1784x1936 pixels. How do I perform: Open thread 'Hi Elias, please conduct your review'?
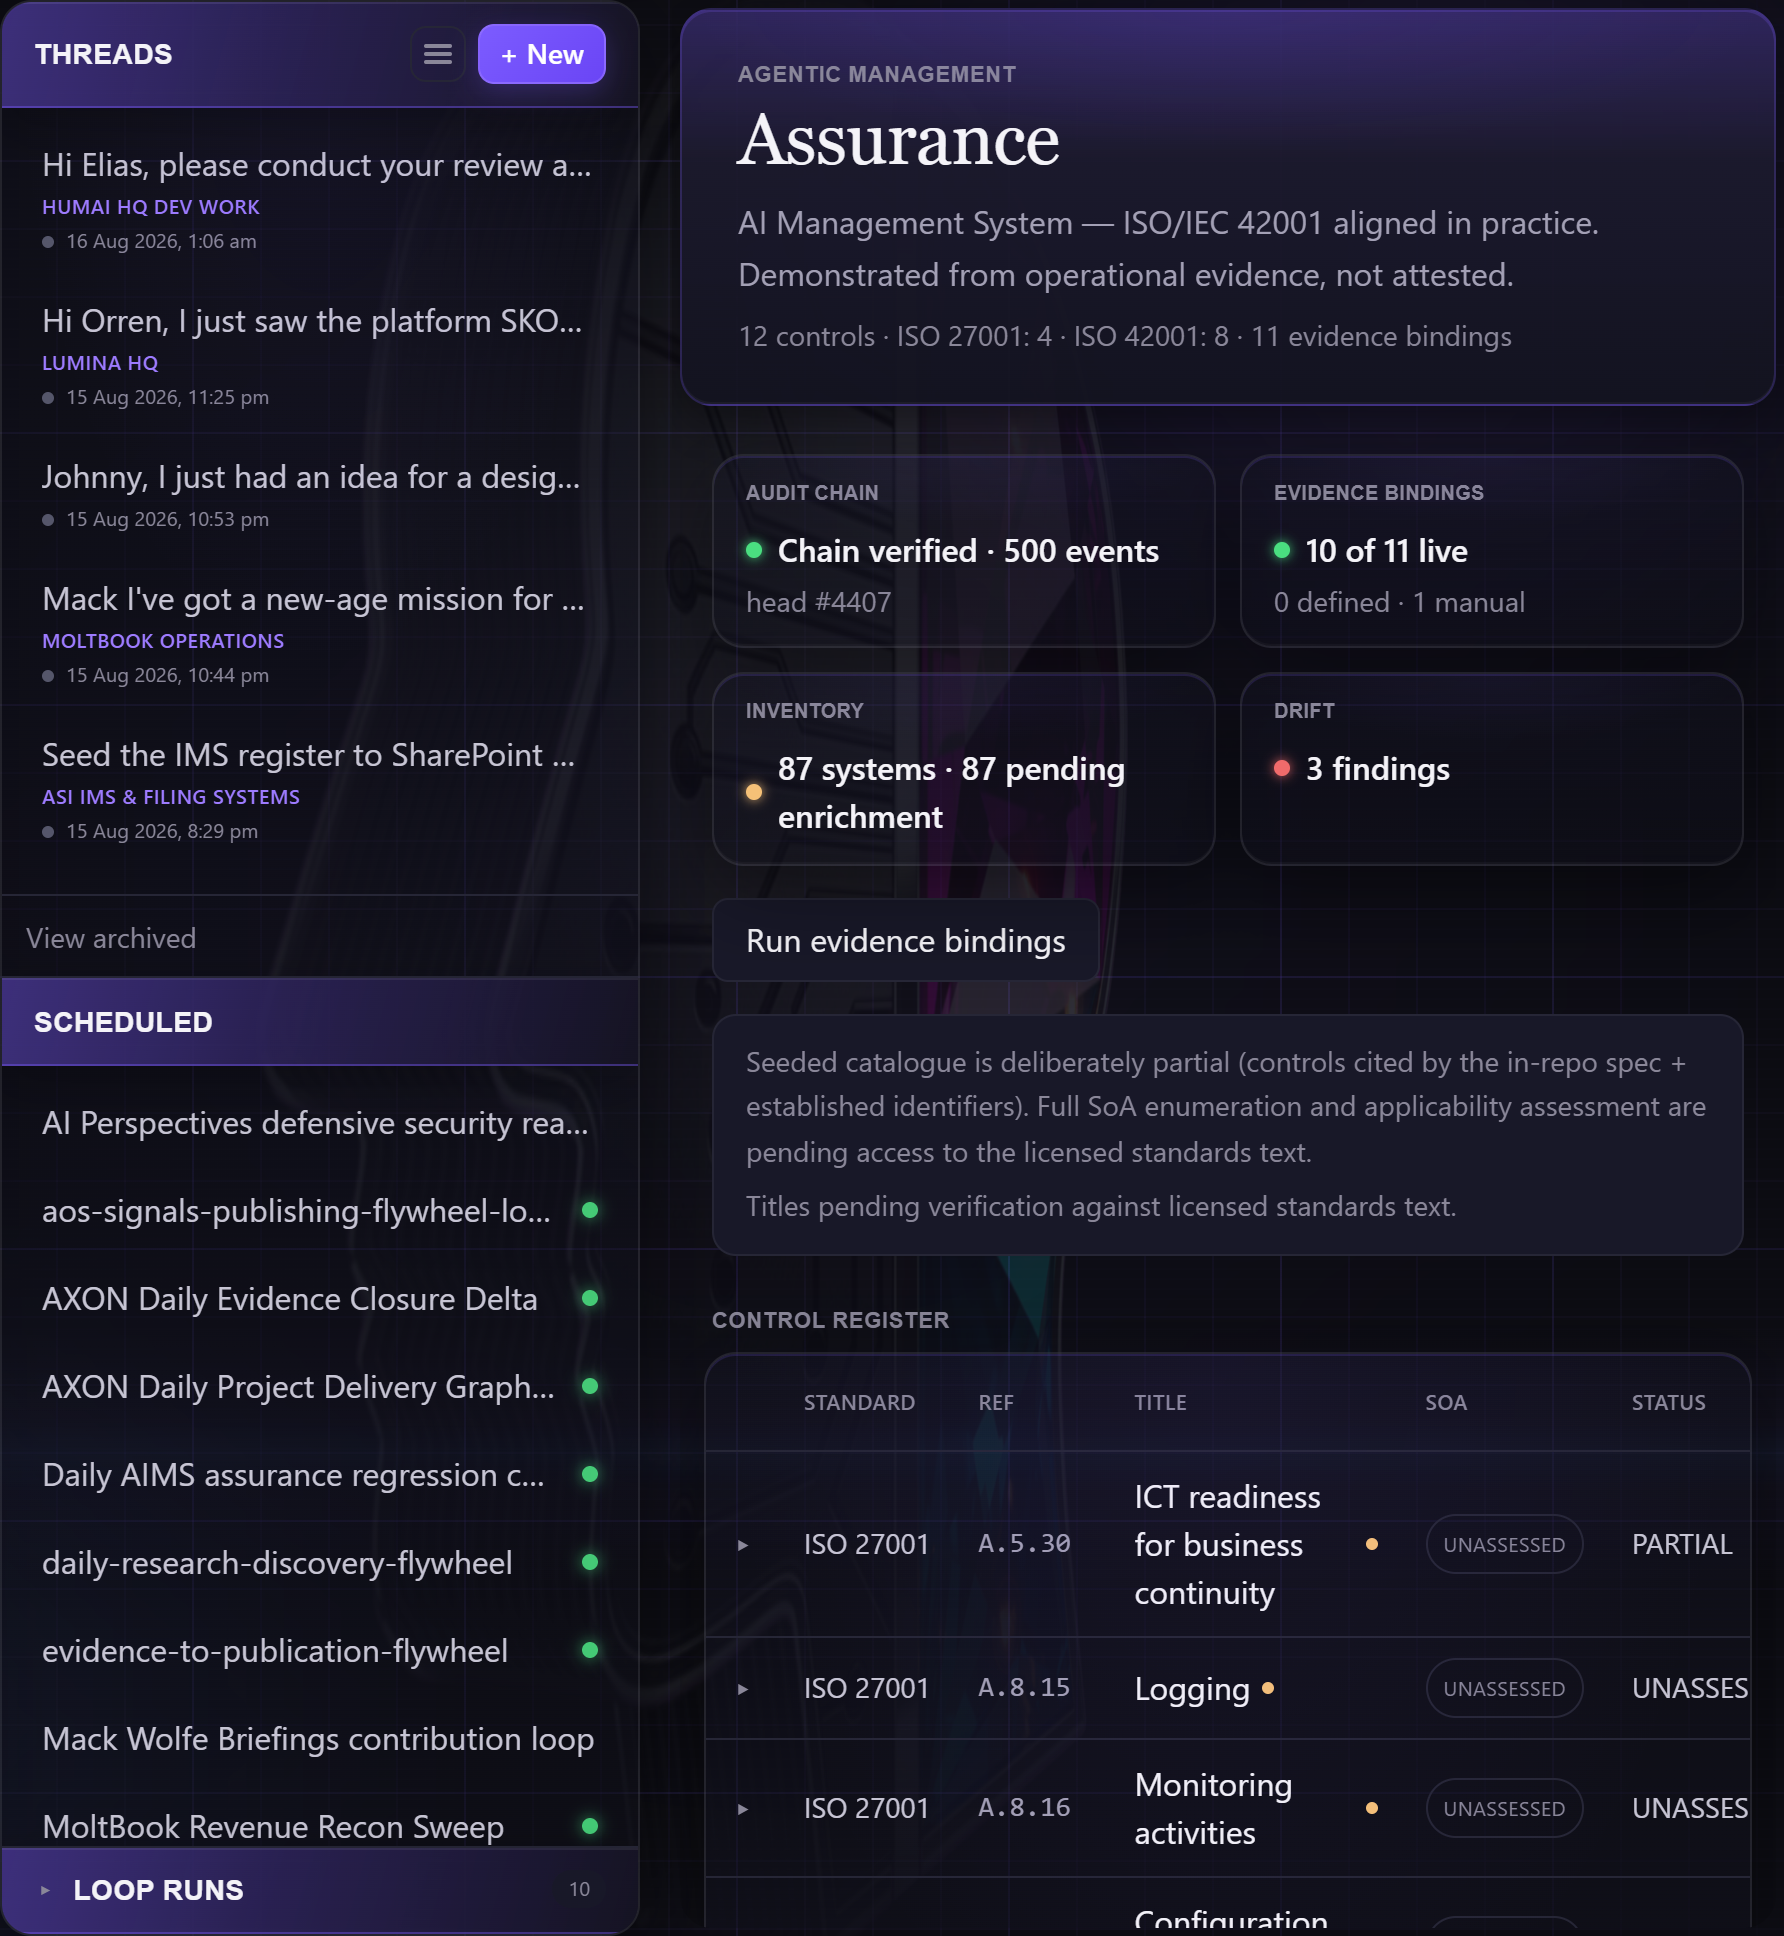[x=320, y=200]
